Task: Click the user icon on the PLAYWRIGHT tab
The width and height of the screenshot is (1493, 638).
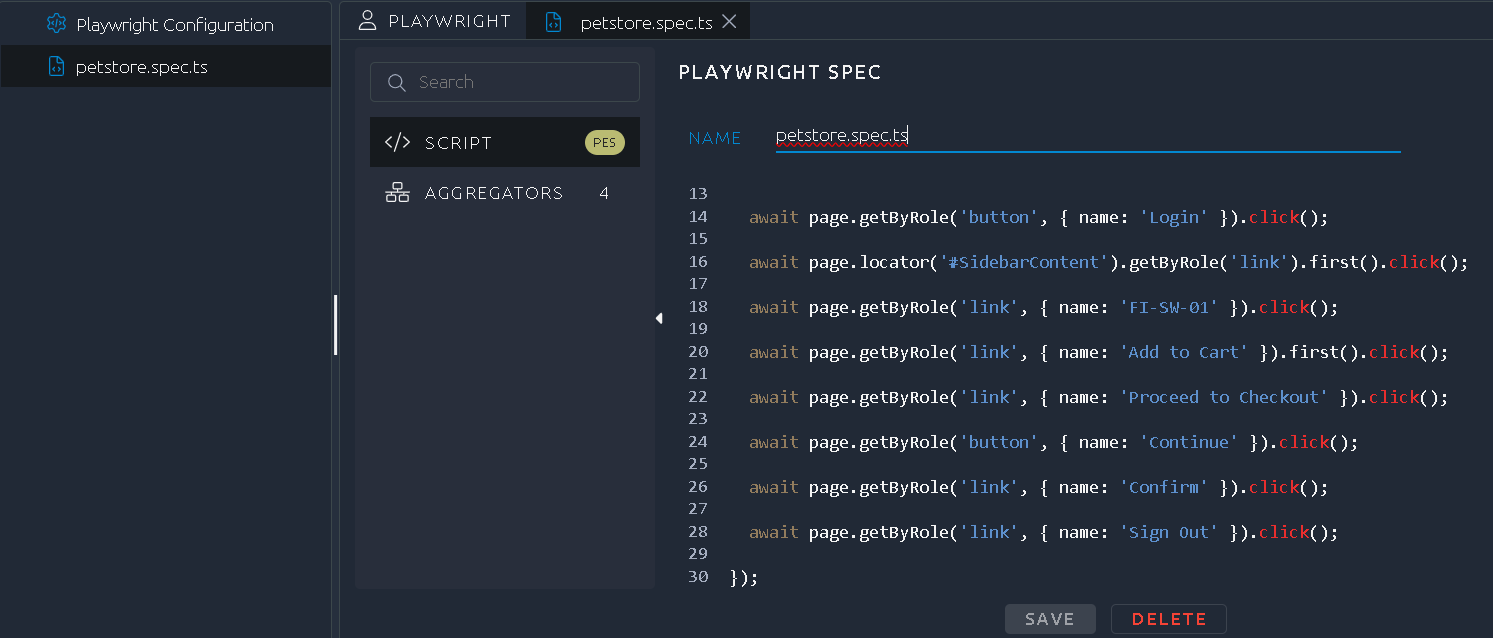Action: (x=367, y=20)
